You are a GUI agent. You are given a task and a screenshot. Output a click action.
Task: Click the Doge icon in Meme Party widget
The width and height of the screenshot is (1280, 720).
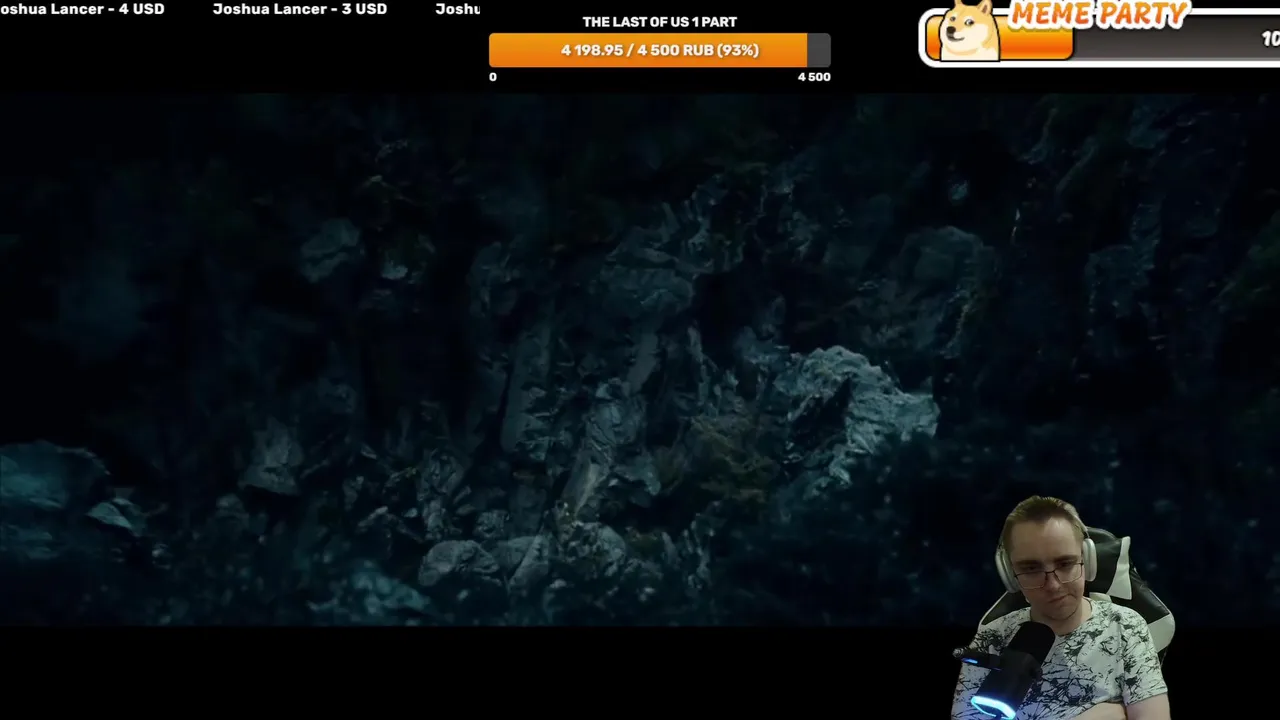pyautogui.click(x=971, y=30)
